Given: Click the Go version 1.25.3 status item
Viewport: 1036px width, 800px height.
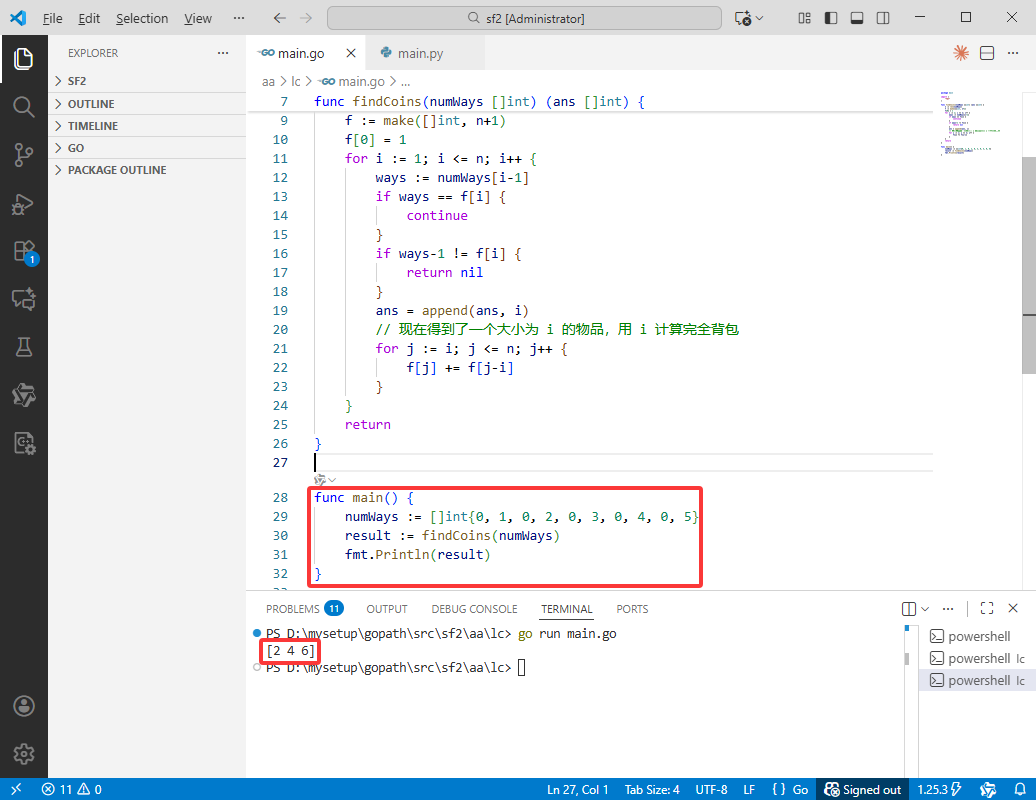Looking at the screenshot, I should tap(939, 789).
